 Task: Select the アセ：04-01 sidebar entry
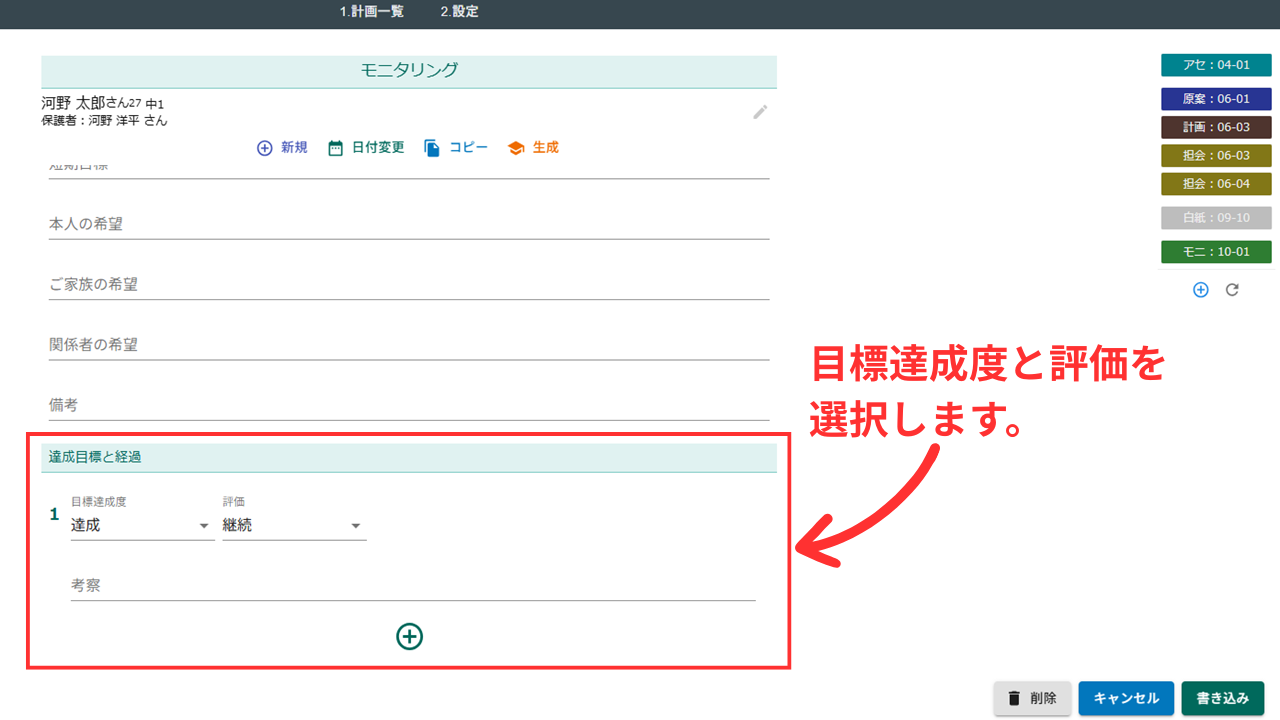coord(1216,65)
